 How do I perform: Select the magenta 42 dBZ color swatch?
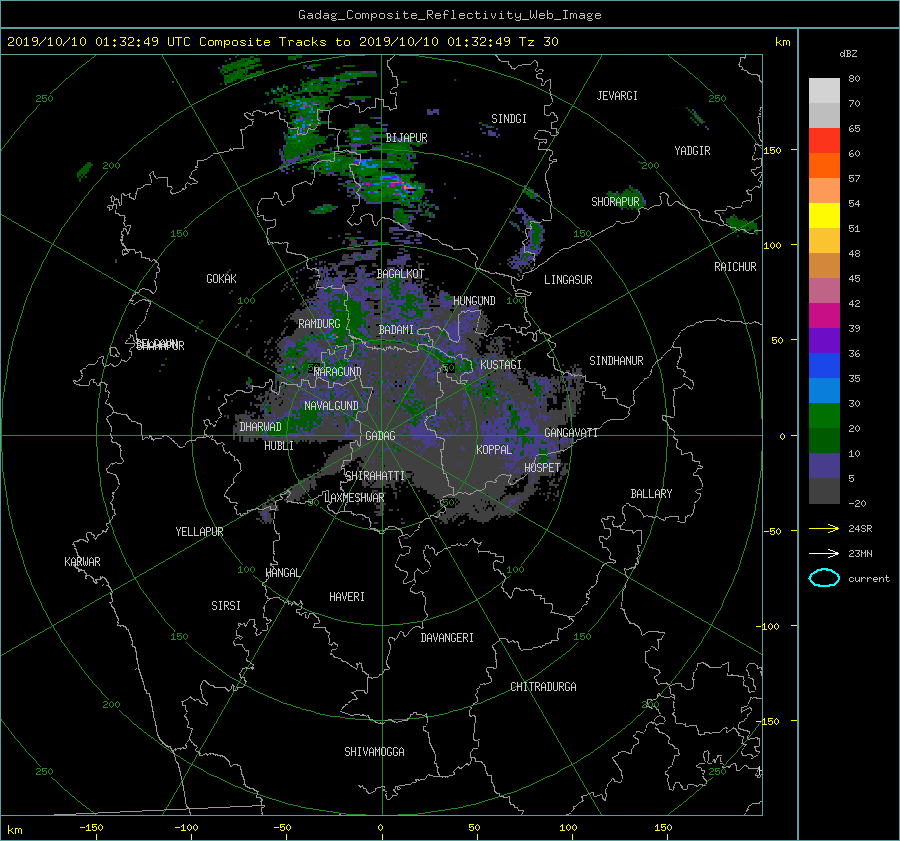(824, 315)
